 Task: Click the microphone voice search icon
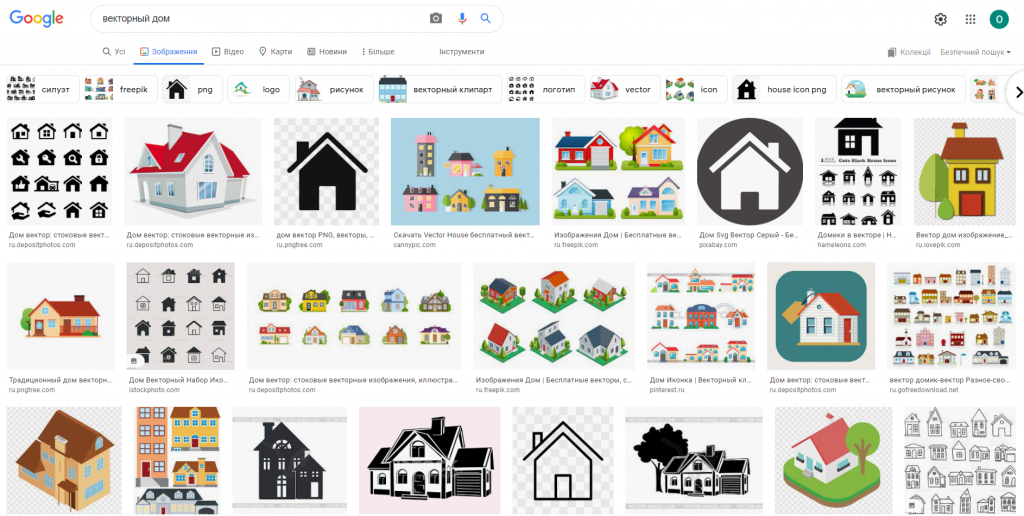(462, 19)
